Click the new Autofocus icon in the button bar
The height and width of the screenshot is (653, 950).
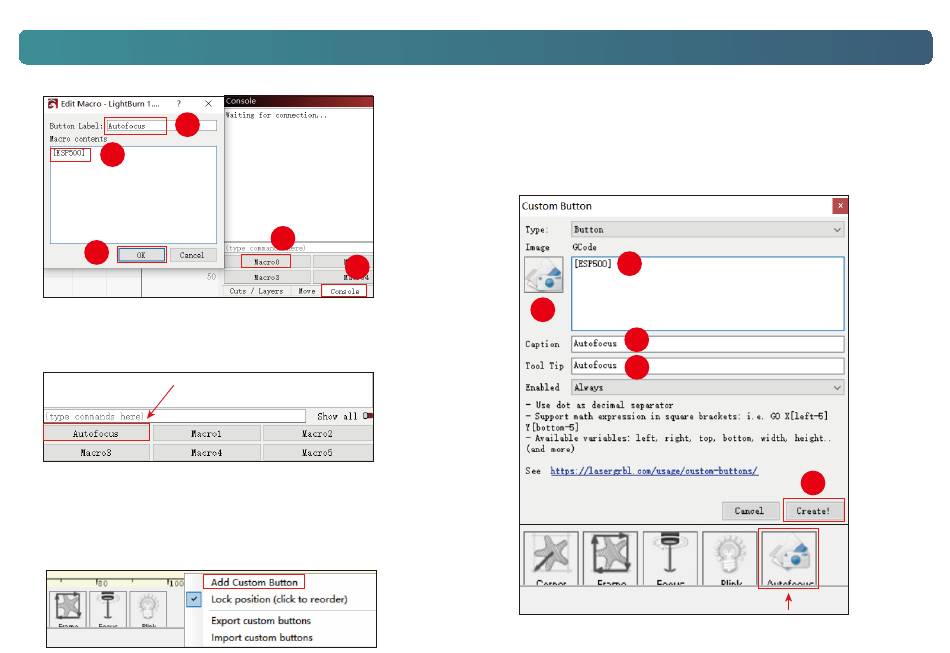pyautogui.click(x=788, y=559)
